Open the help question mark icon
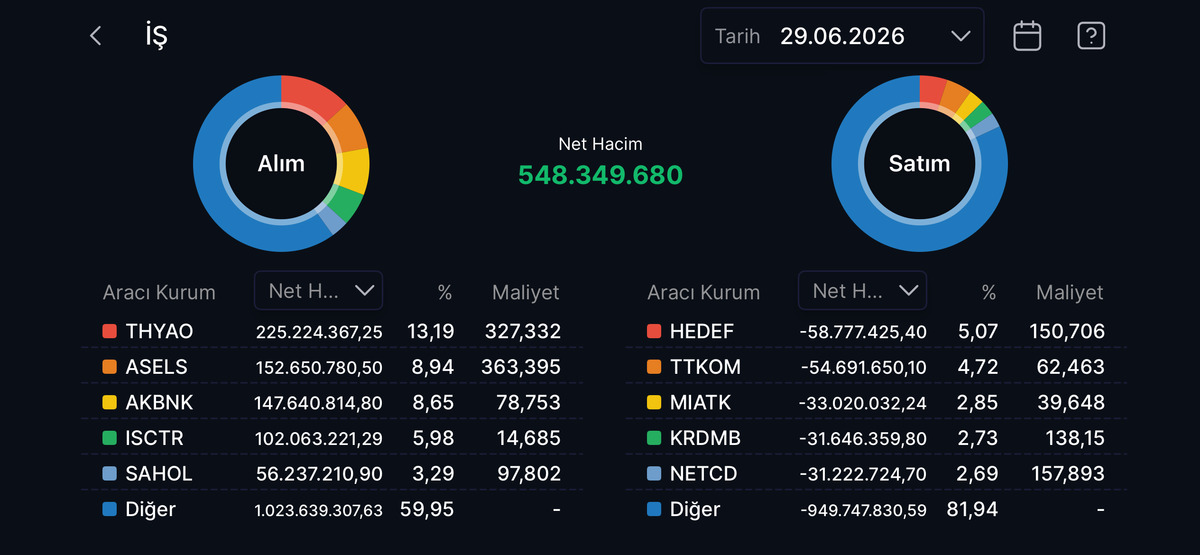The width and height of the screenshot is (1200, 555). (1091, 36)
